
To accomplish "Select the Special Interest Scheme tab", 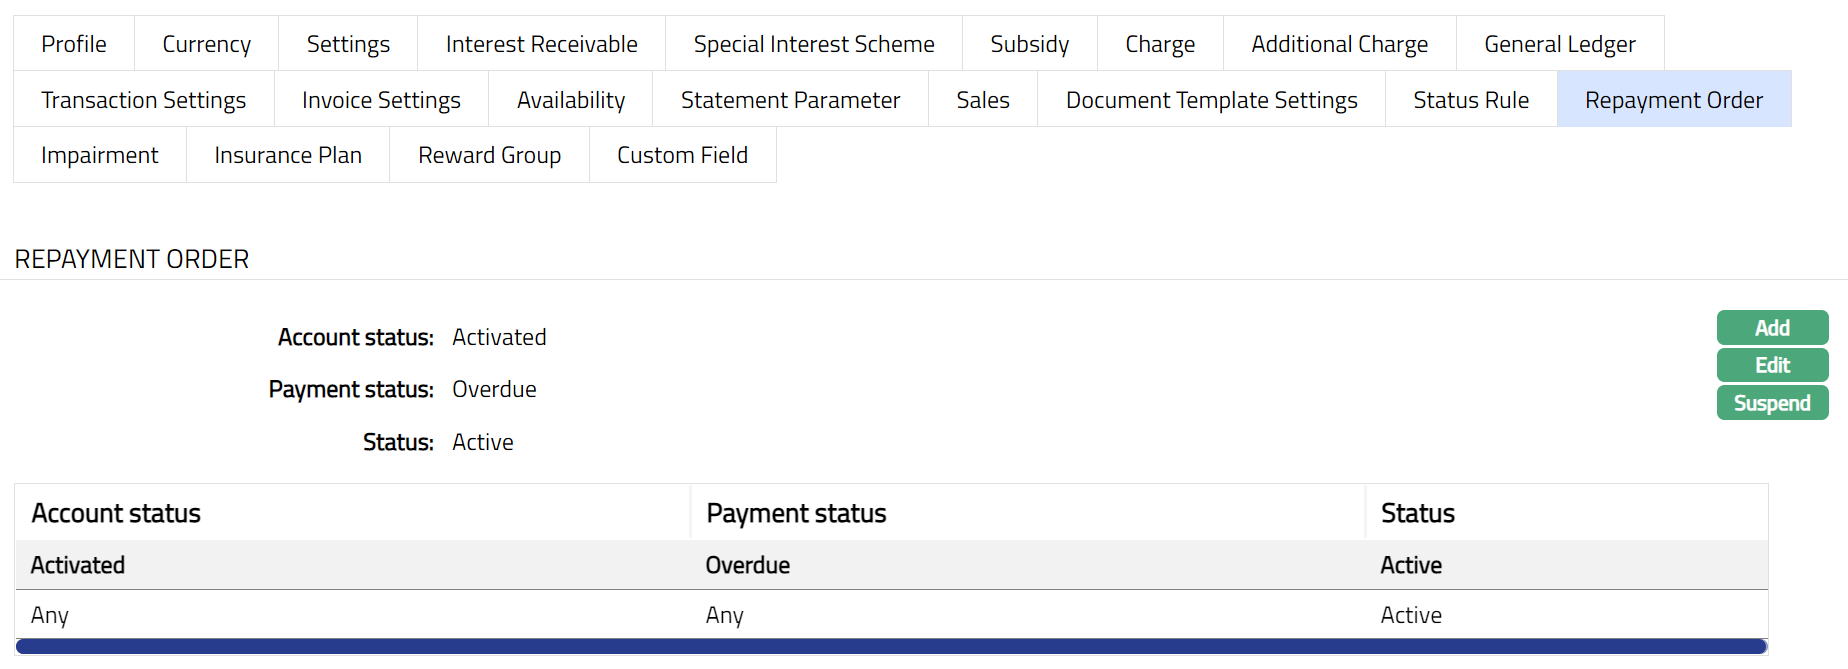I will (x=813, y=44).
